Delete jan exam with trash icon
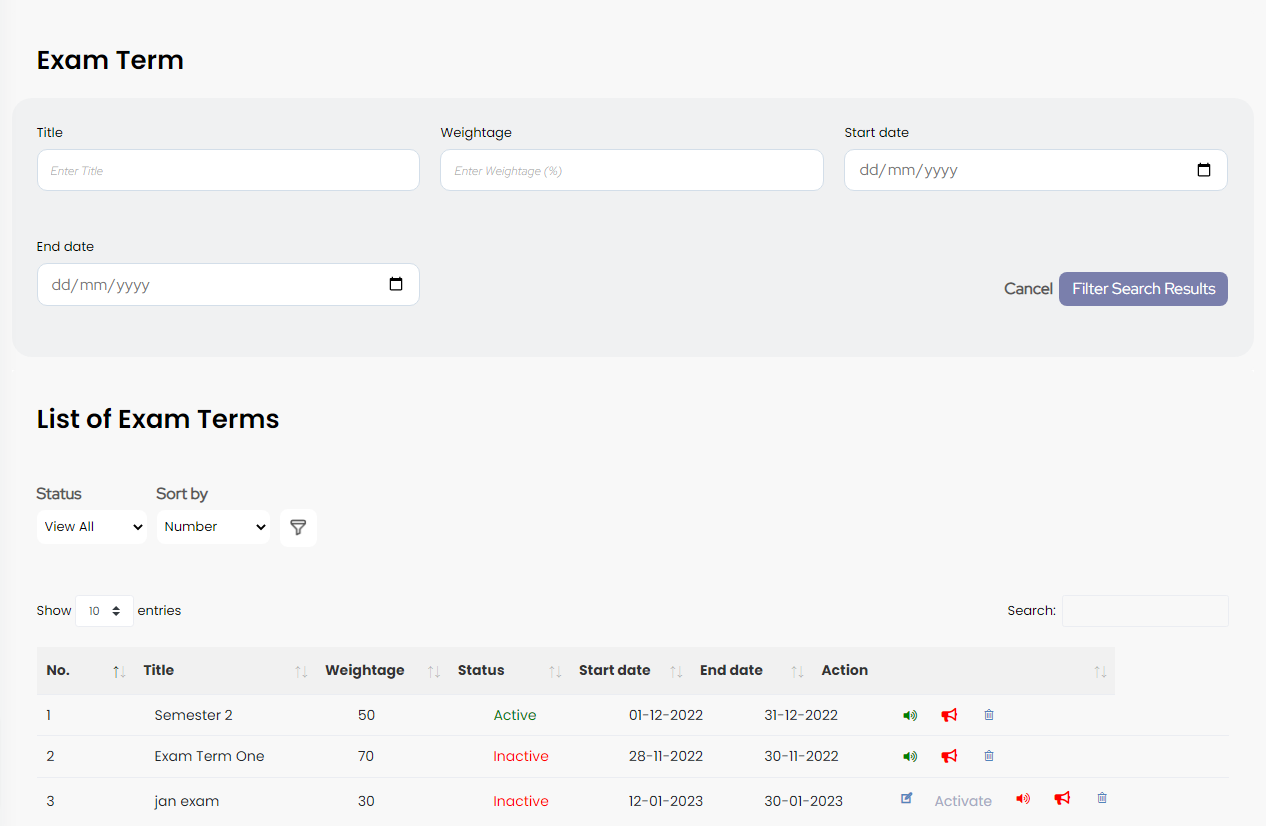The height and width of the screenshot is (826, 1266). (1102, 798)
